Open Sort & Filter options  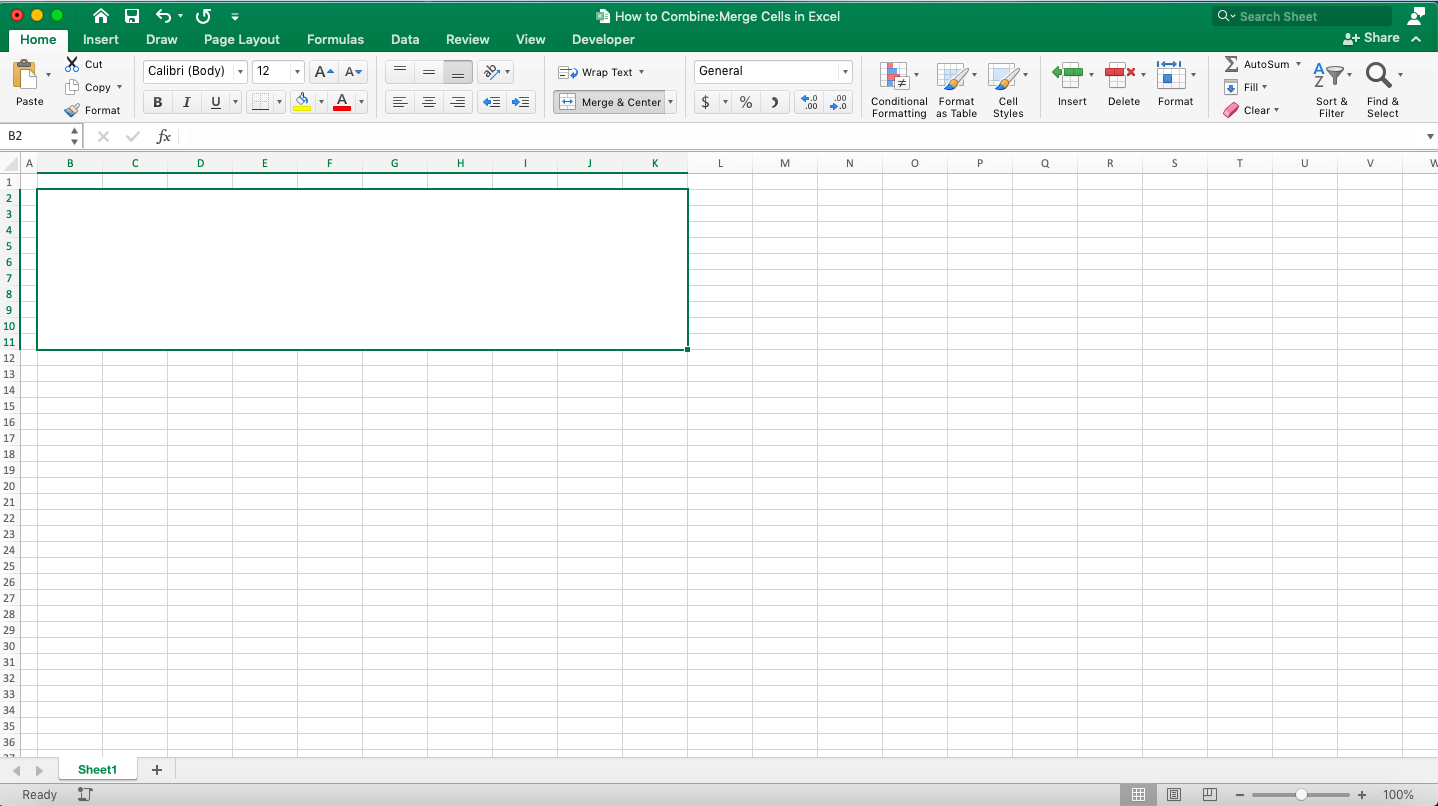click(x=1331, y=90)
